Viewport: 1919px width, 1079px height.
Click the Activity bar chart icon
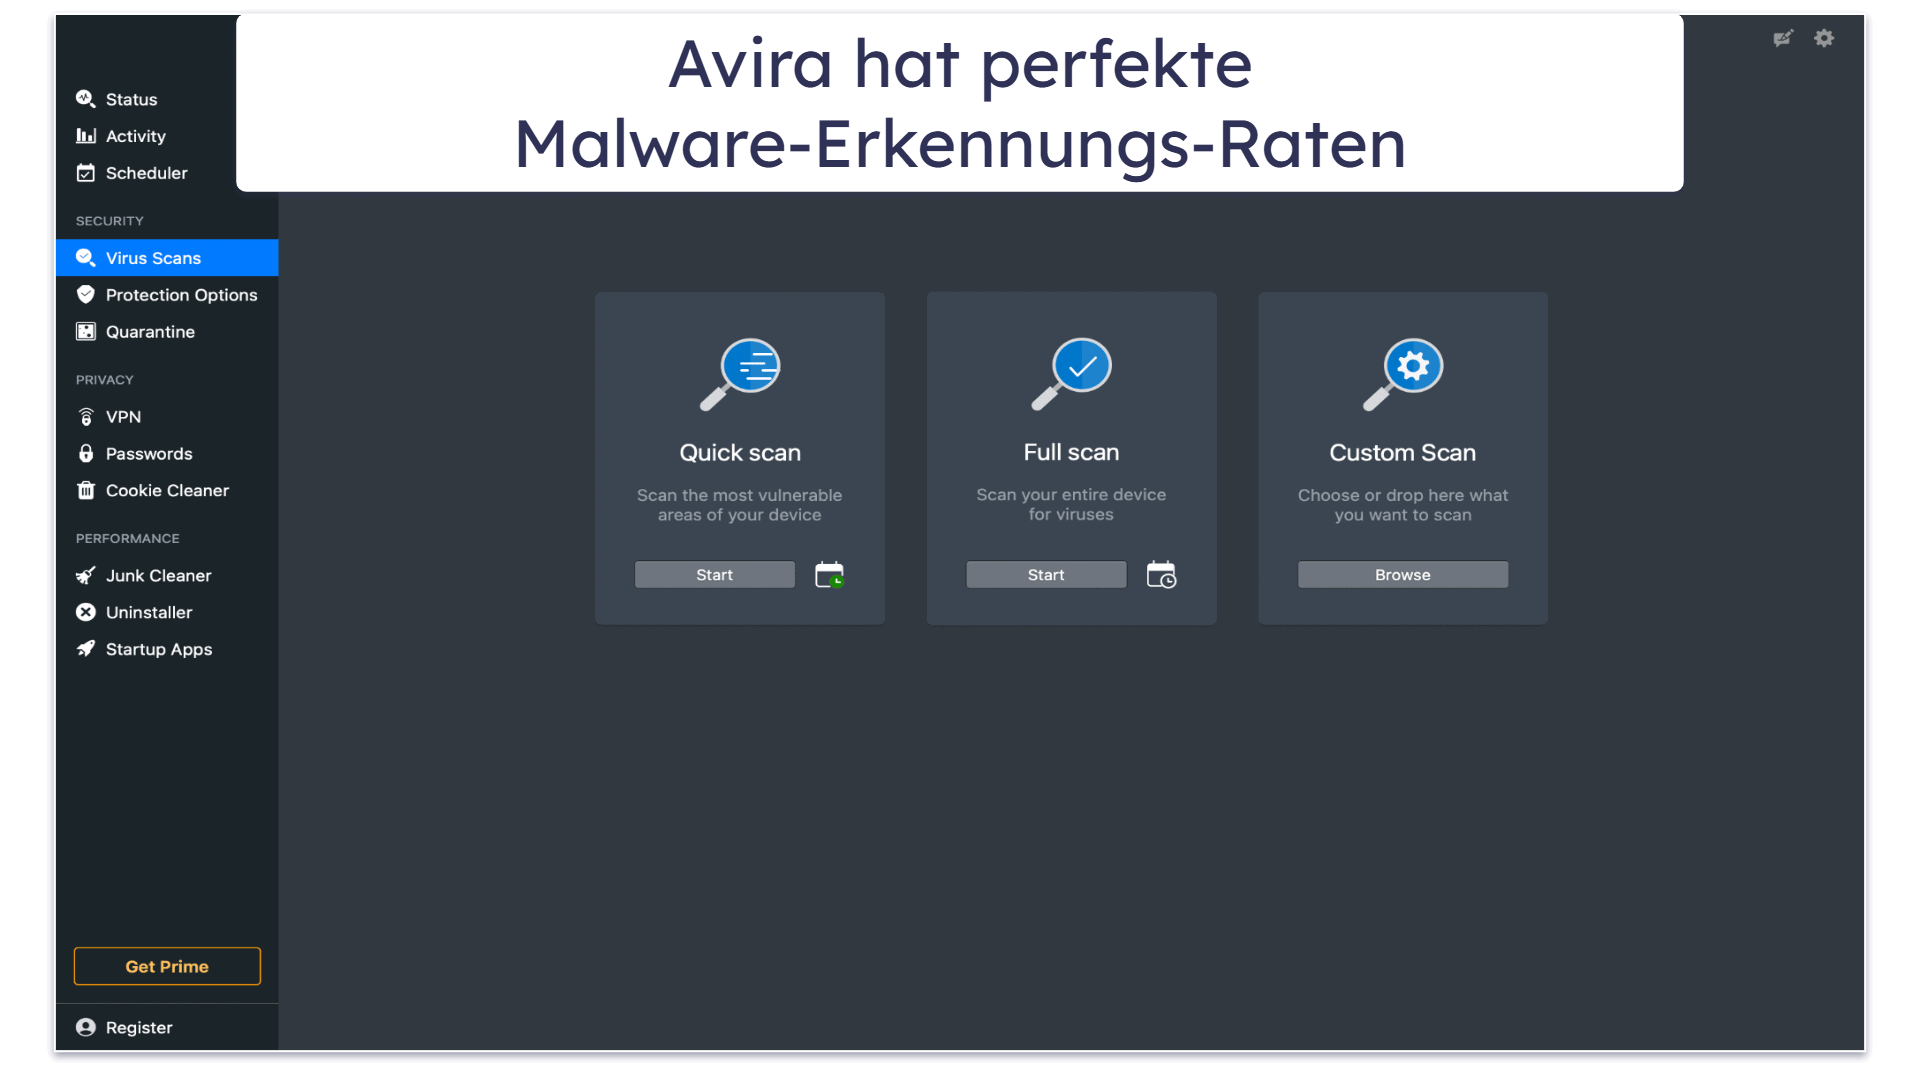(86, 136)
